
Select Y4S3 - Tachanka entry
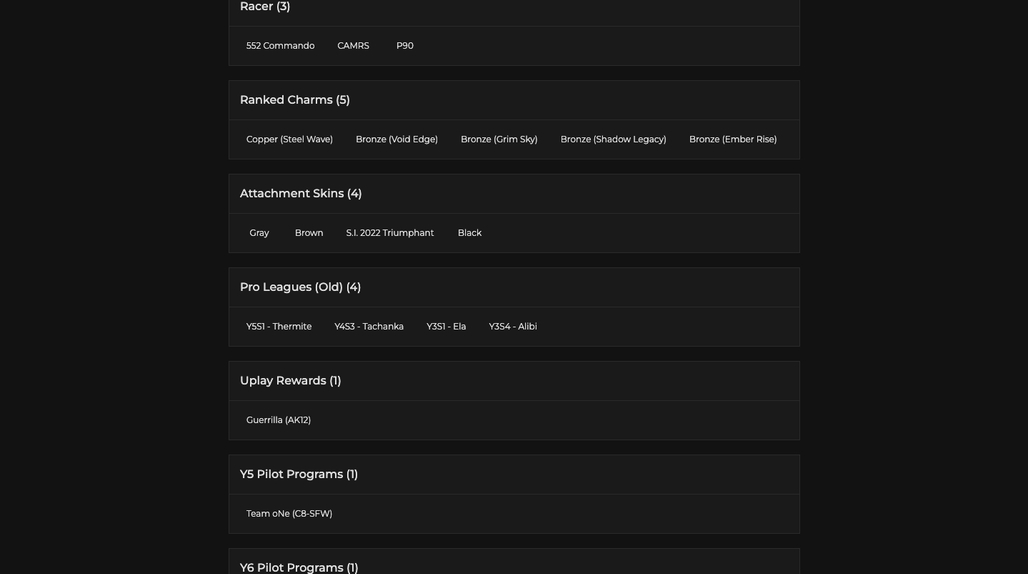click(368, 327)
